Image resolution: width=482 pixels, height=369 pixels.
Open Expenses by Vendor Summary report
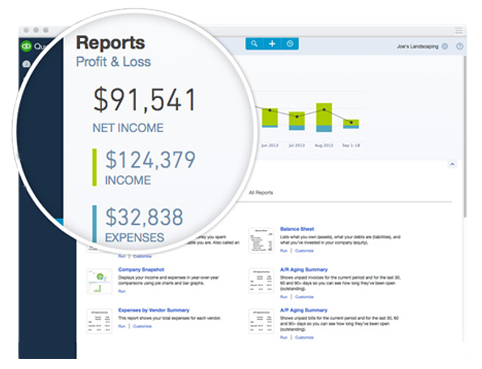click(154, 310)
